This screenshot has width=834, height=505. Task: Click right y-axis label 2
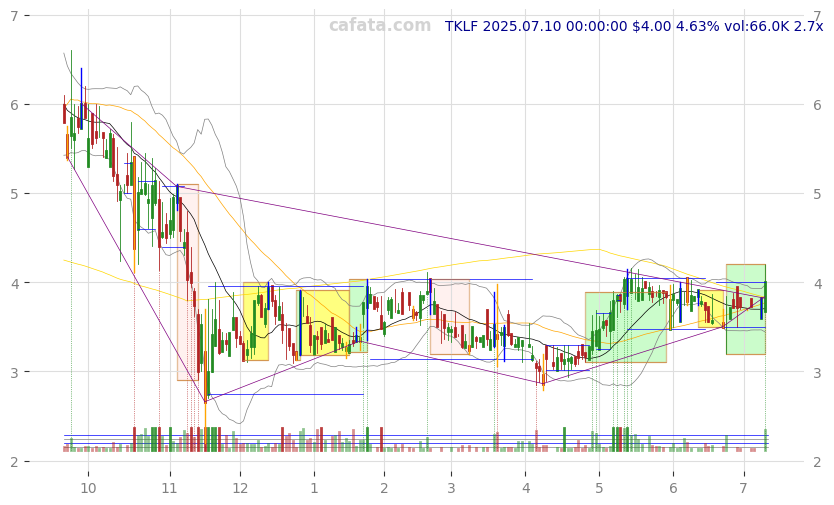(x=818, y=462)
